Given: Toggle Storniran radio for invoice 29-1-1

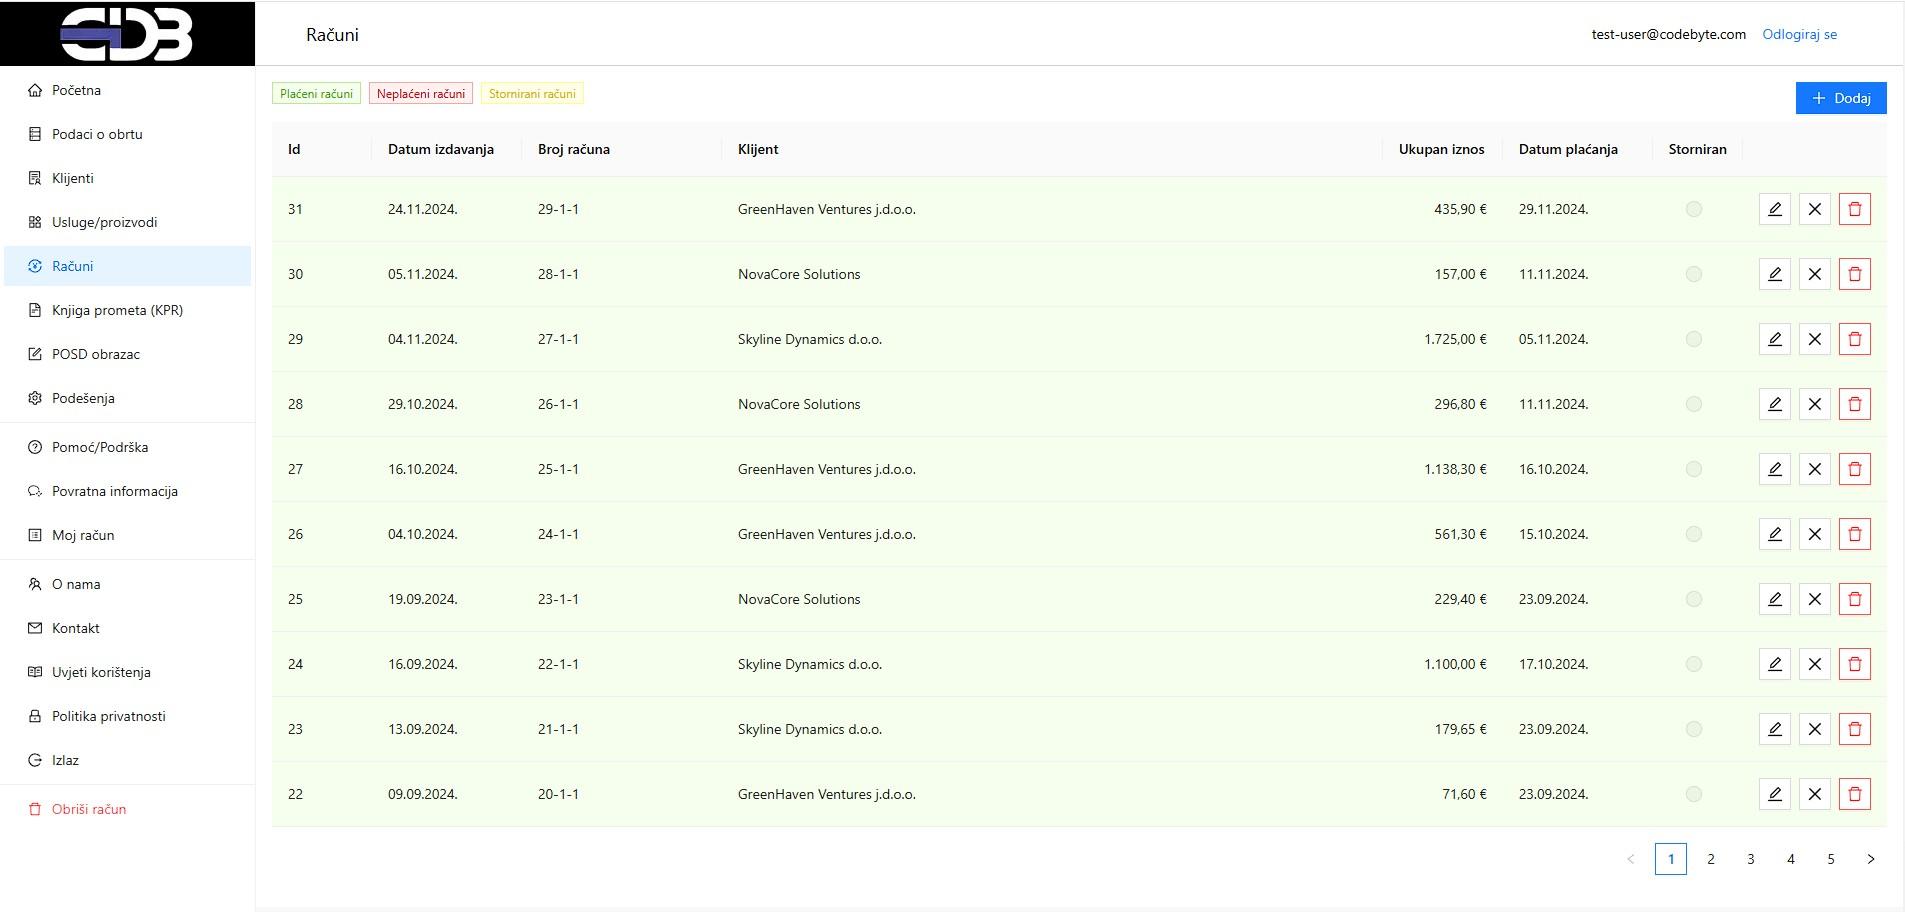Looking at the screenshot, I should point(1693,209).
